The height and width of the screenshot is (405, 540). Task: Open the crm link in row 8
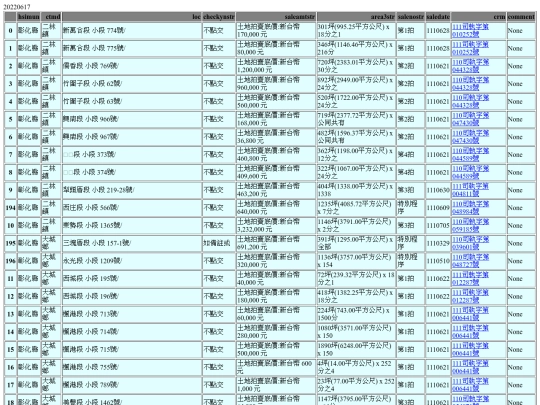click(x=470, y=172)
